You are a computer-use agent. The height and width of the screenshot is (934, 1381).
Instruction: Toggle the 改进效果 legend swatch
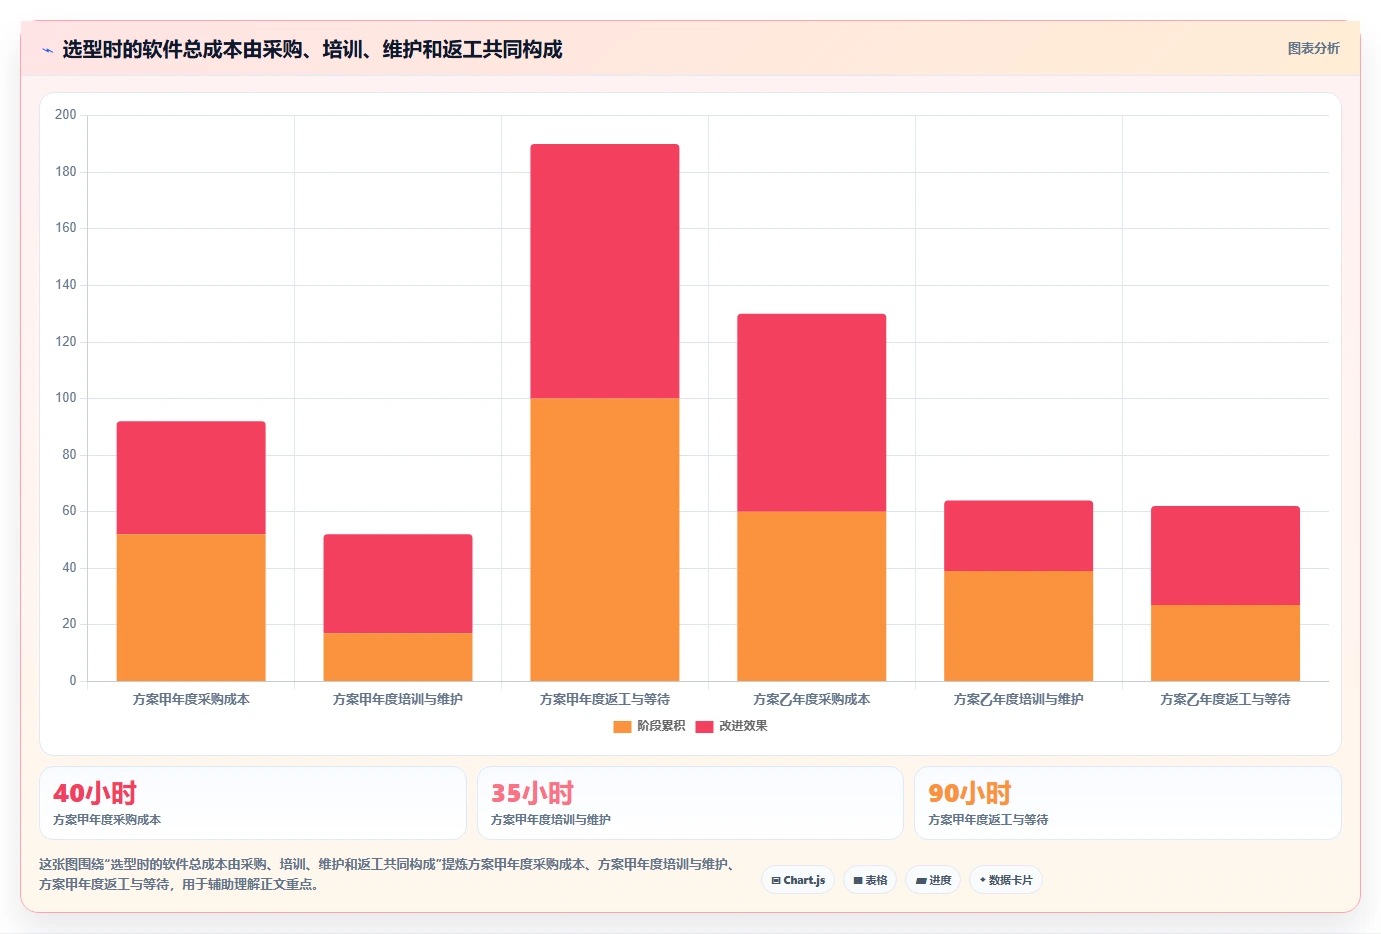704,726
